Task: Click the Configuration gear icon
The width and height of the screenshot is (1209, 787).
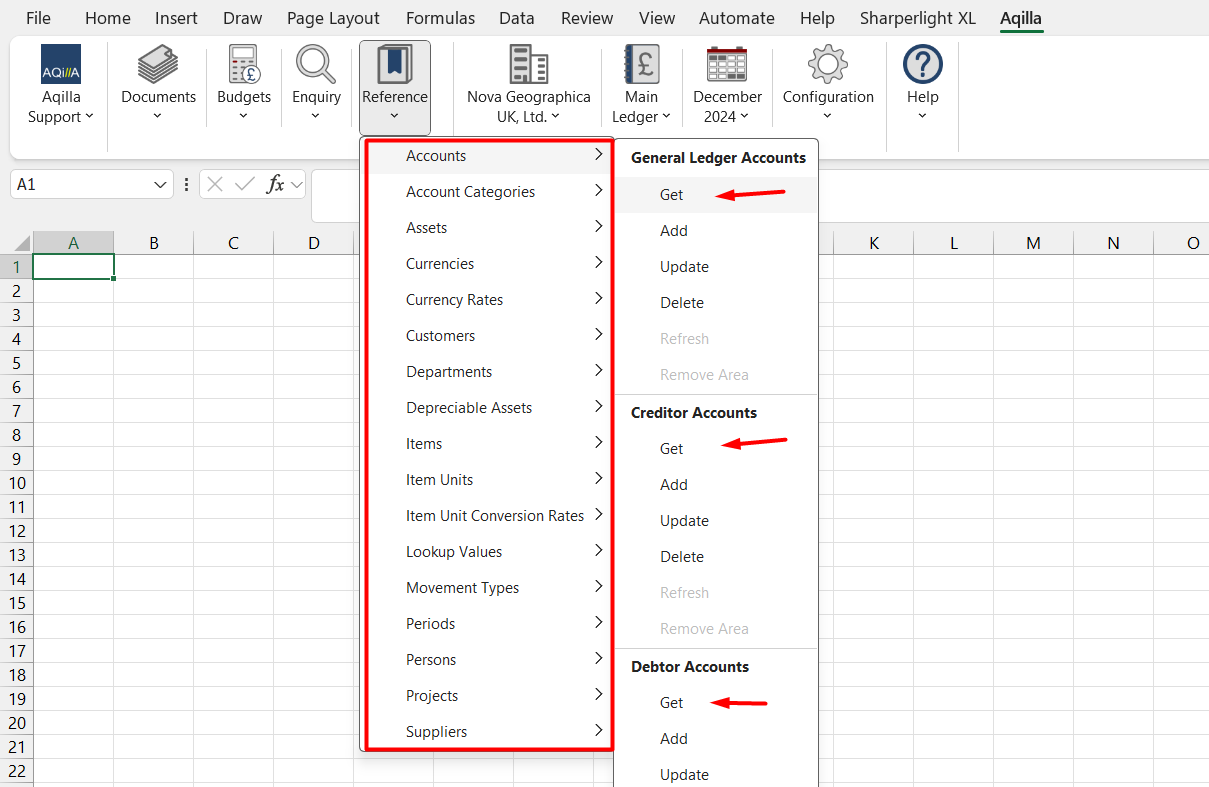Action: [x=828, y=64]
